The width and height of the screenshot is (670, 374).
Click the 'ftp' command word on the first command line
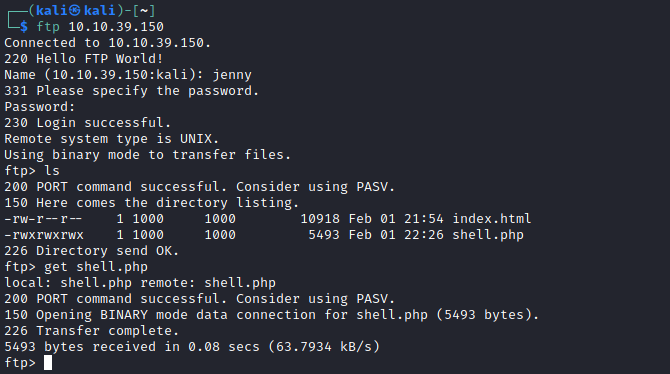click(x=48, y=27)
